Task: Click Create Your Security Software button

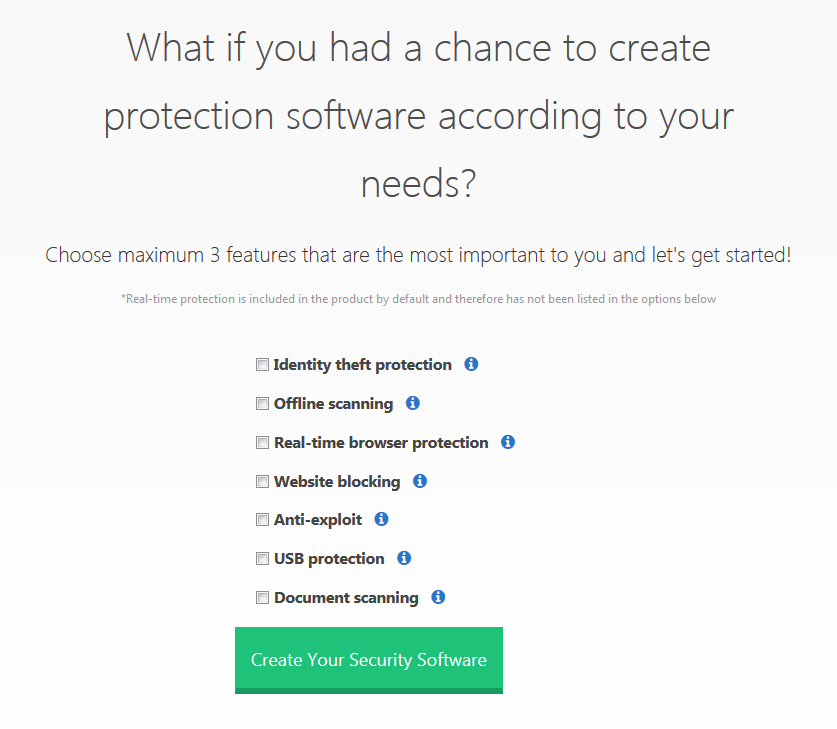Action: (x=369, y=660)
